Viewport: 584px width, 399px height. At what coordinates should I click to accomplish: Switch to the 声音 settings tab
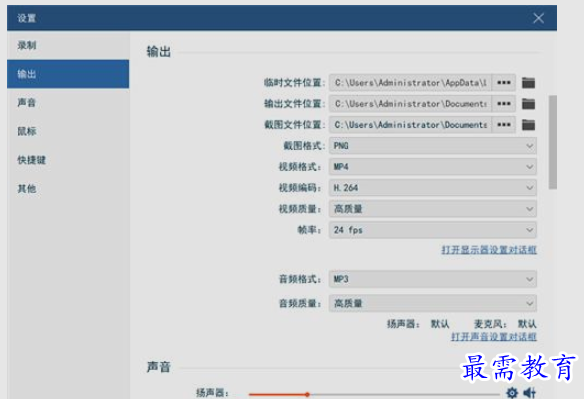[68, 102]
